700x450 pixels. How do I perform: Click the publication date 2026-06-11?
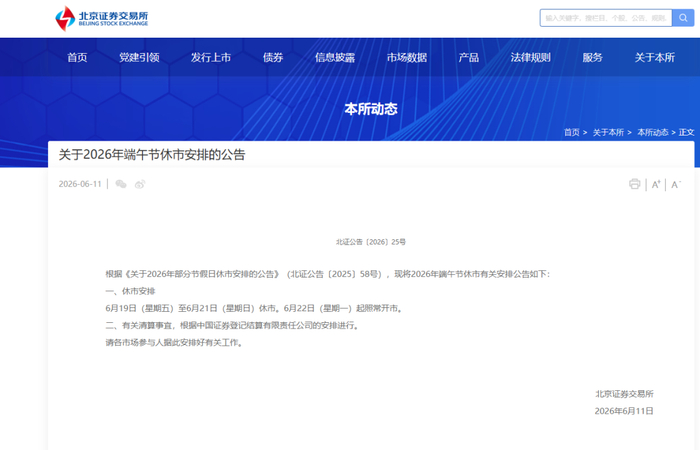80,184
